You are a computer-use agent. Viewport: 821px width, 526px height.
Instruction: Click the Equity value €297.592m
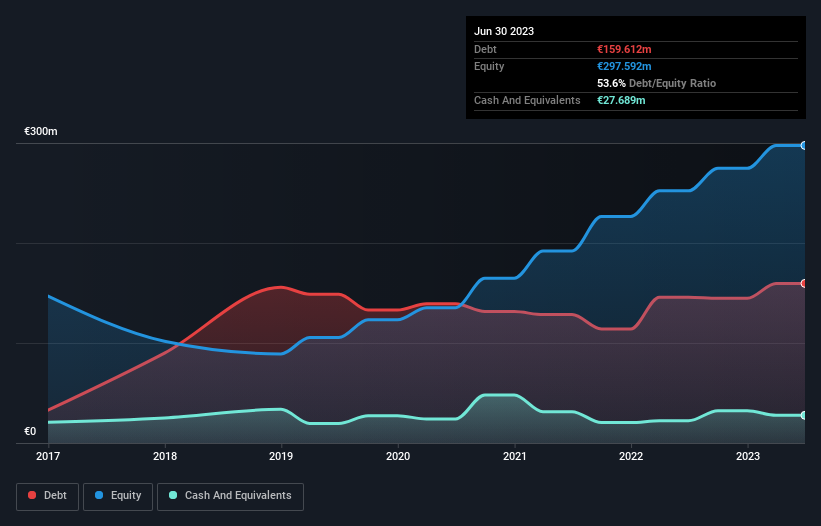pyautogui.click(x=624, y=66)
